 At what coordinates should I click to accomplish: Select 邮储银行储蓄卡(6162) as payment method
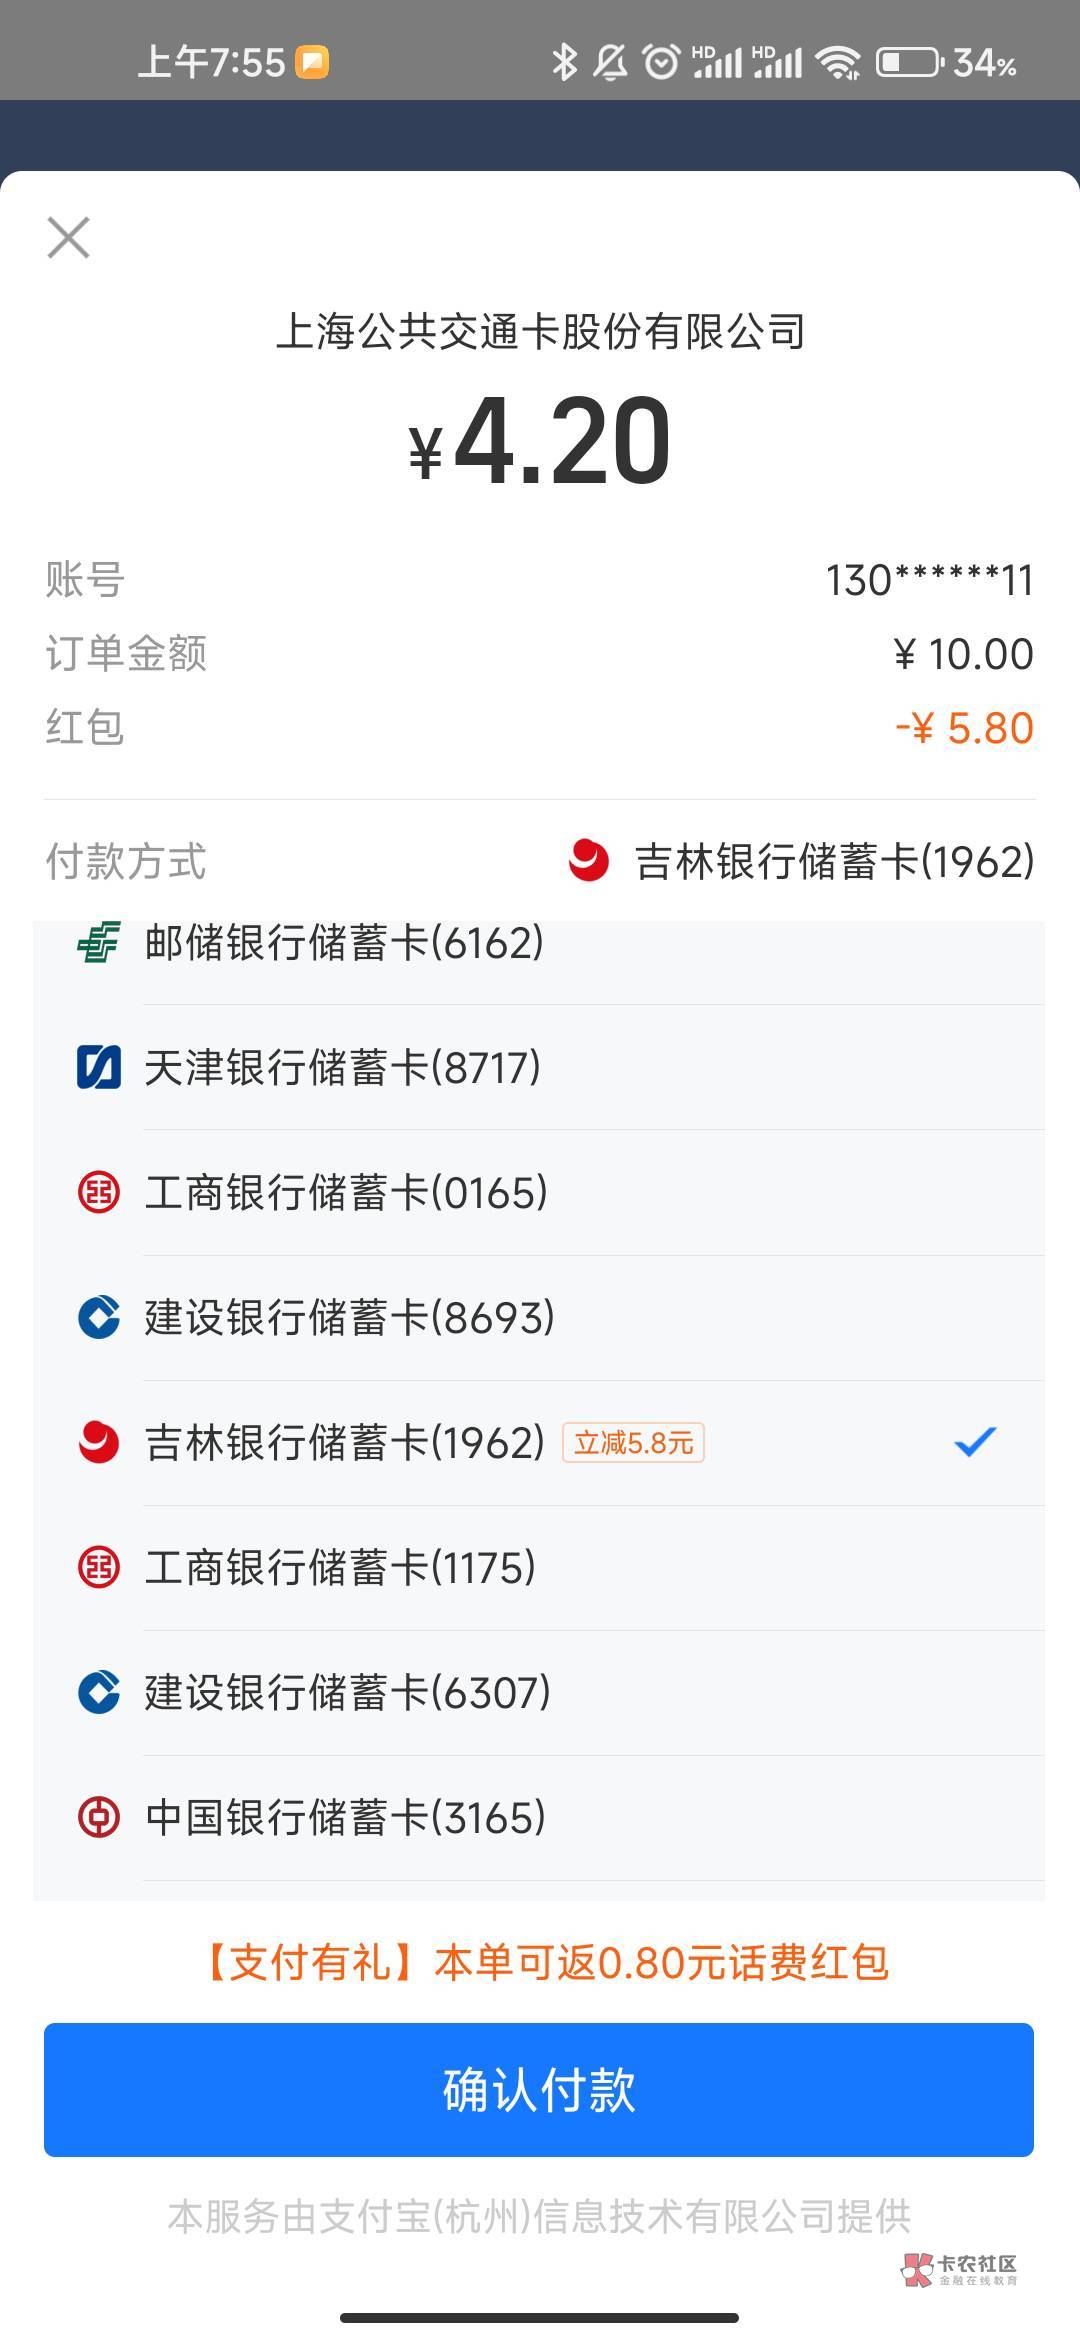coord(344,943)
